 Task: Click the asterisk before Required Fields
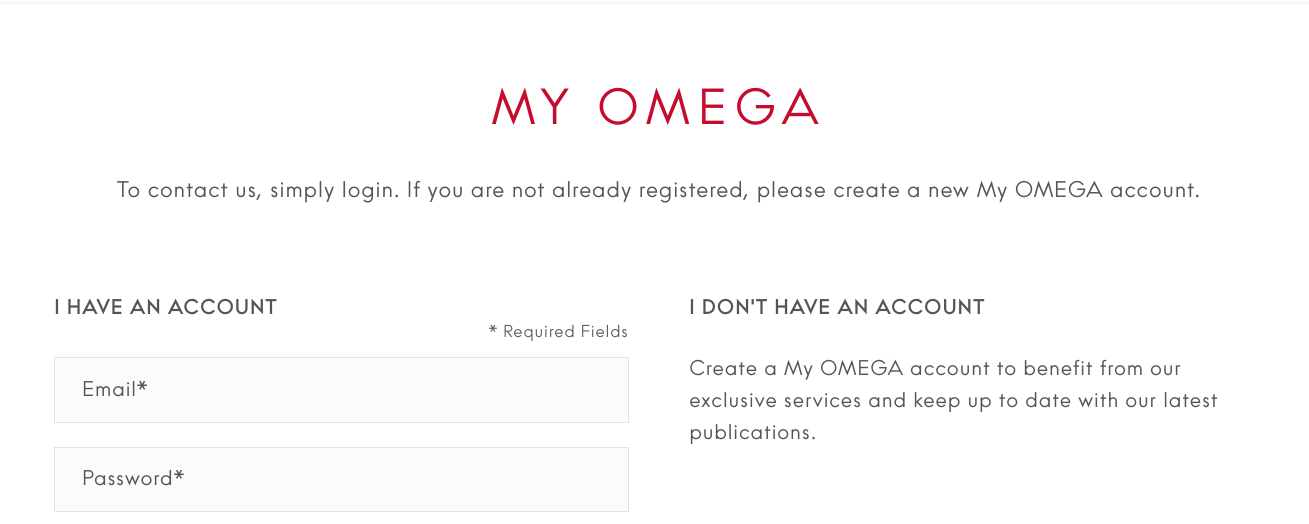493,330
